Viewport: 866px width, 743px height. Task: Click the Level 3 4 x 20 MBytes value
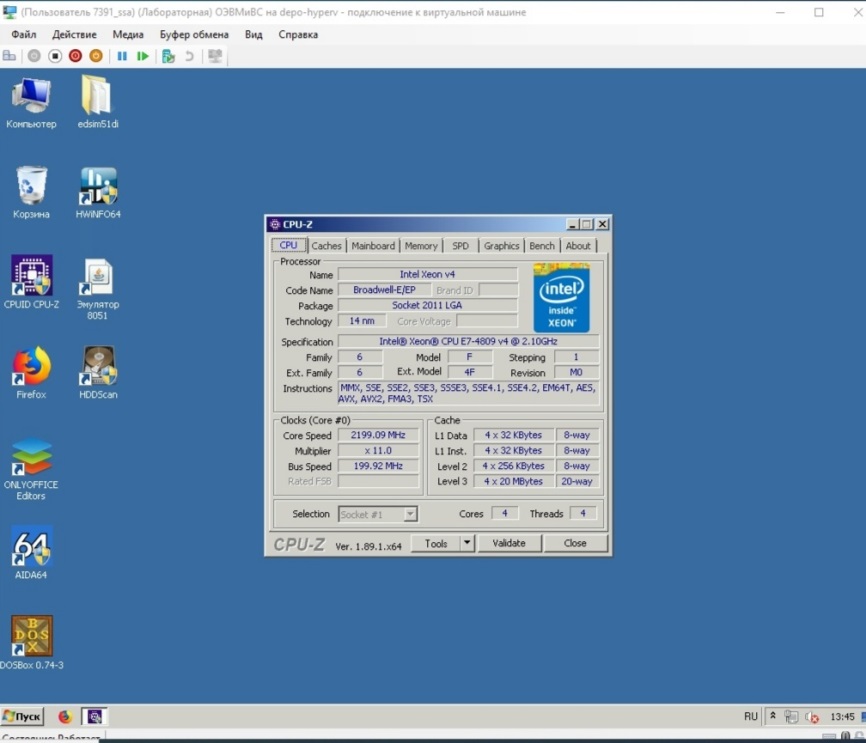click(514, 482)
